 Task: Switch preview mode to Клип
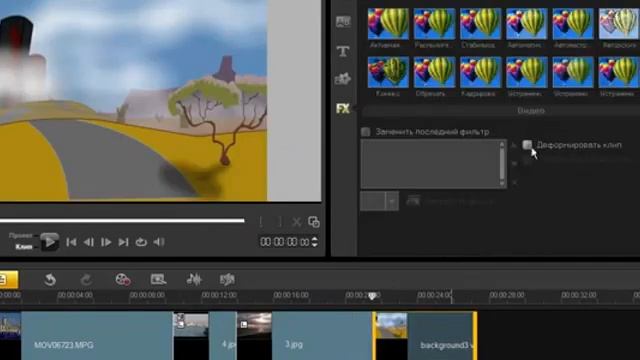[x=24, y=247]
